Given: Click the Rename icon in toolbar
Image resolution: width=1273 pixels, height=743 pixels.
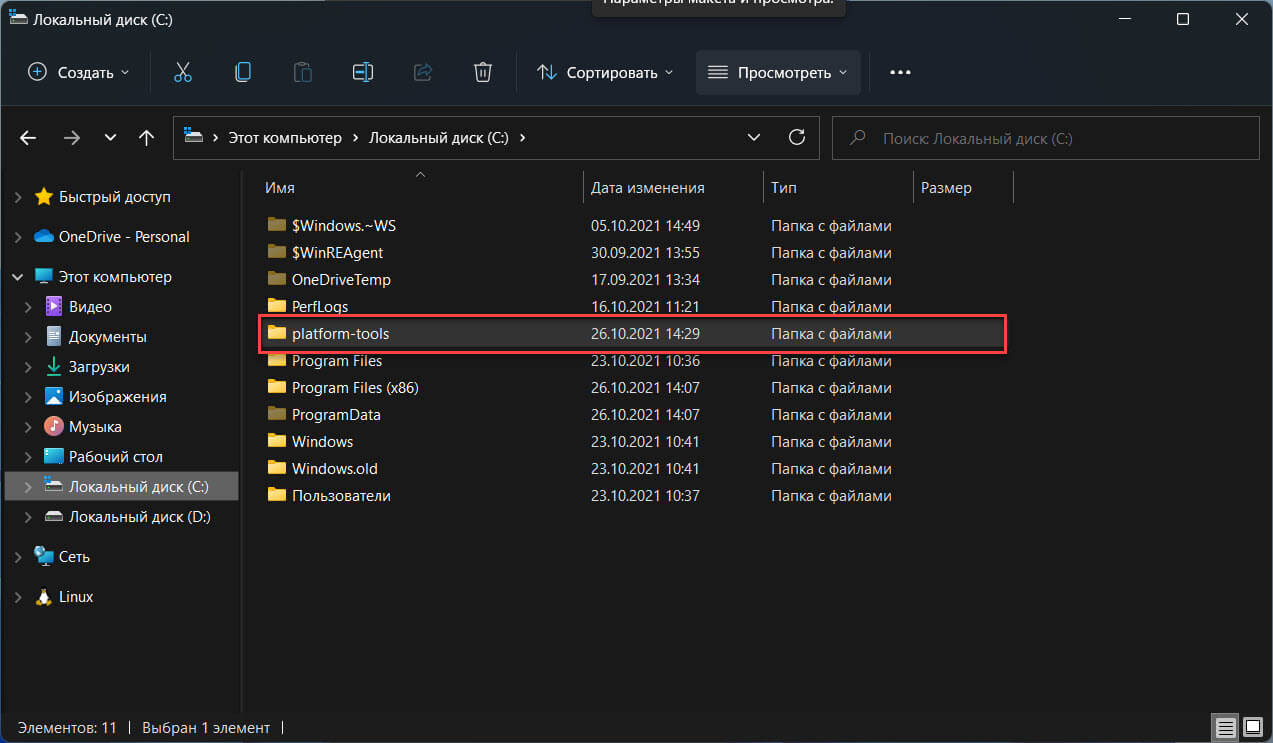Looking at the screenshot, I should 362,72.
